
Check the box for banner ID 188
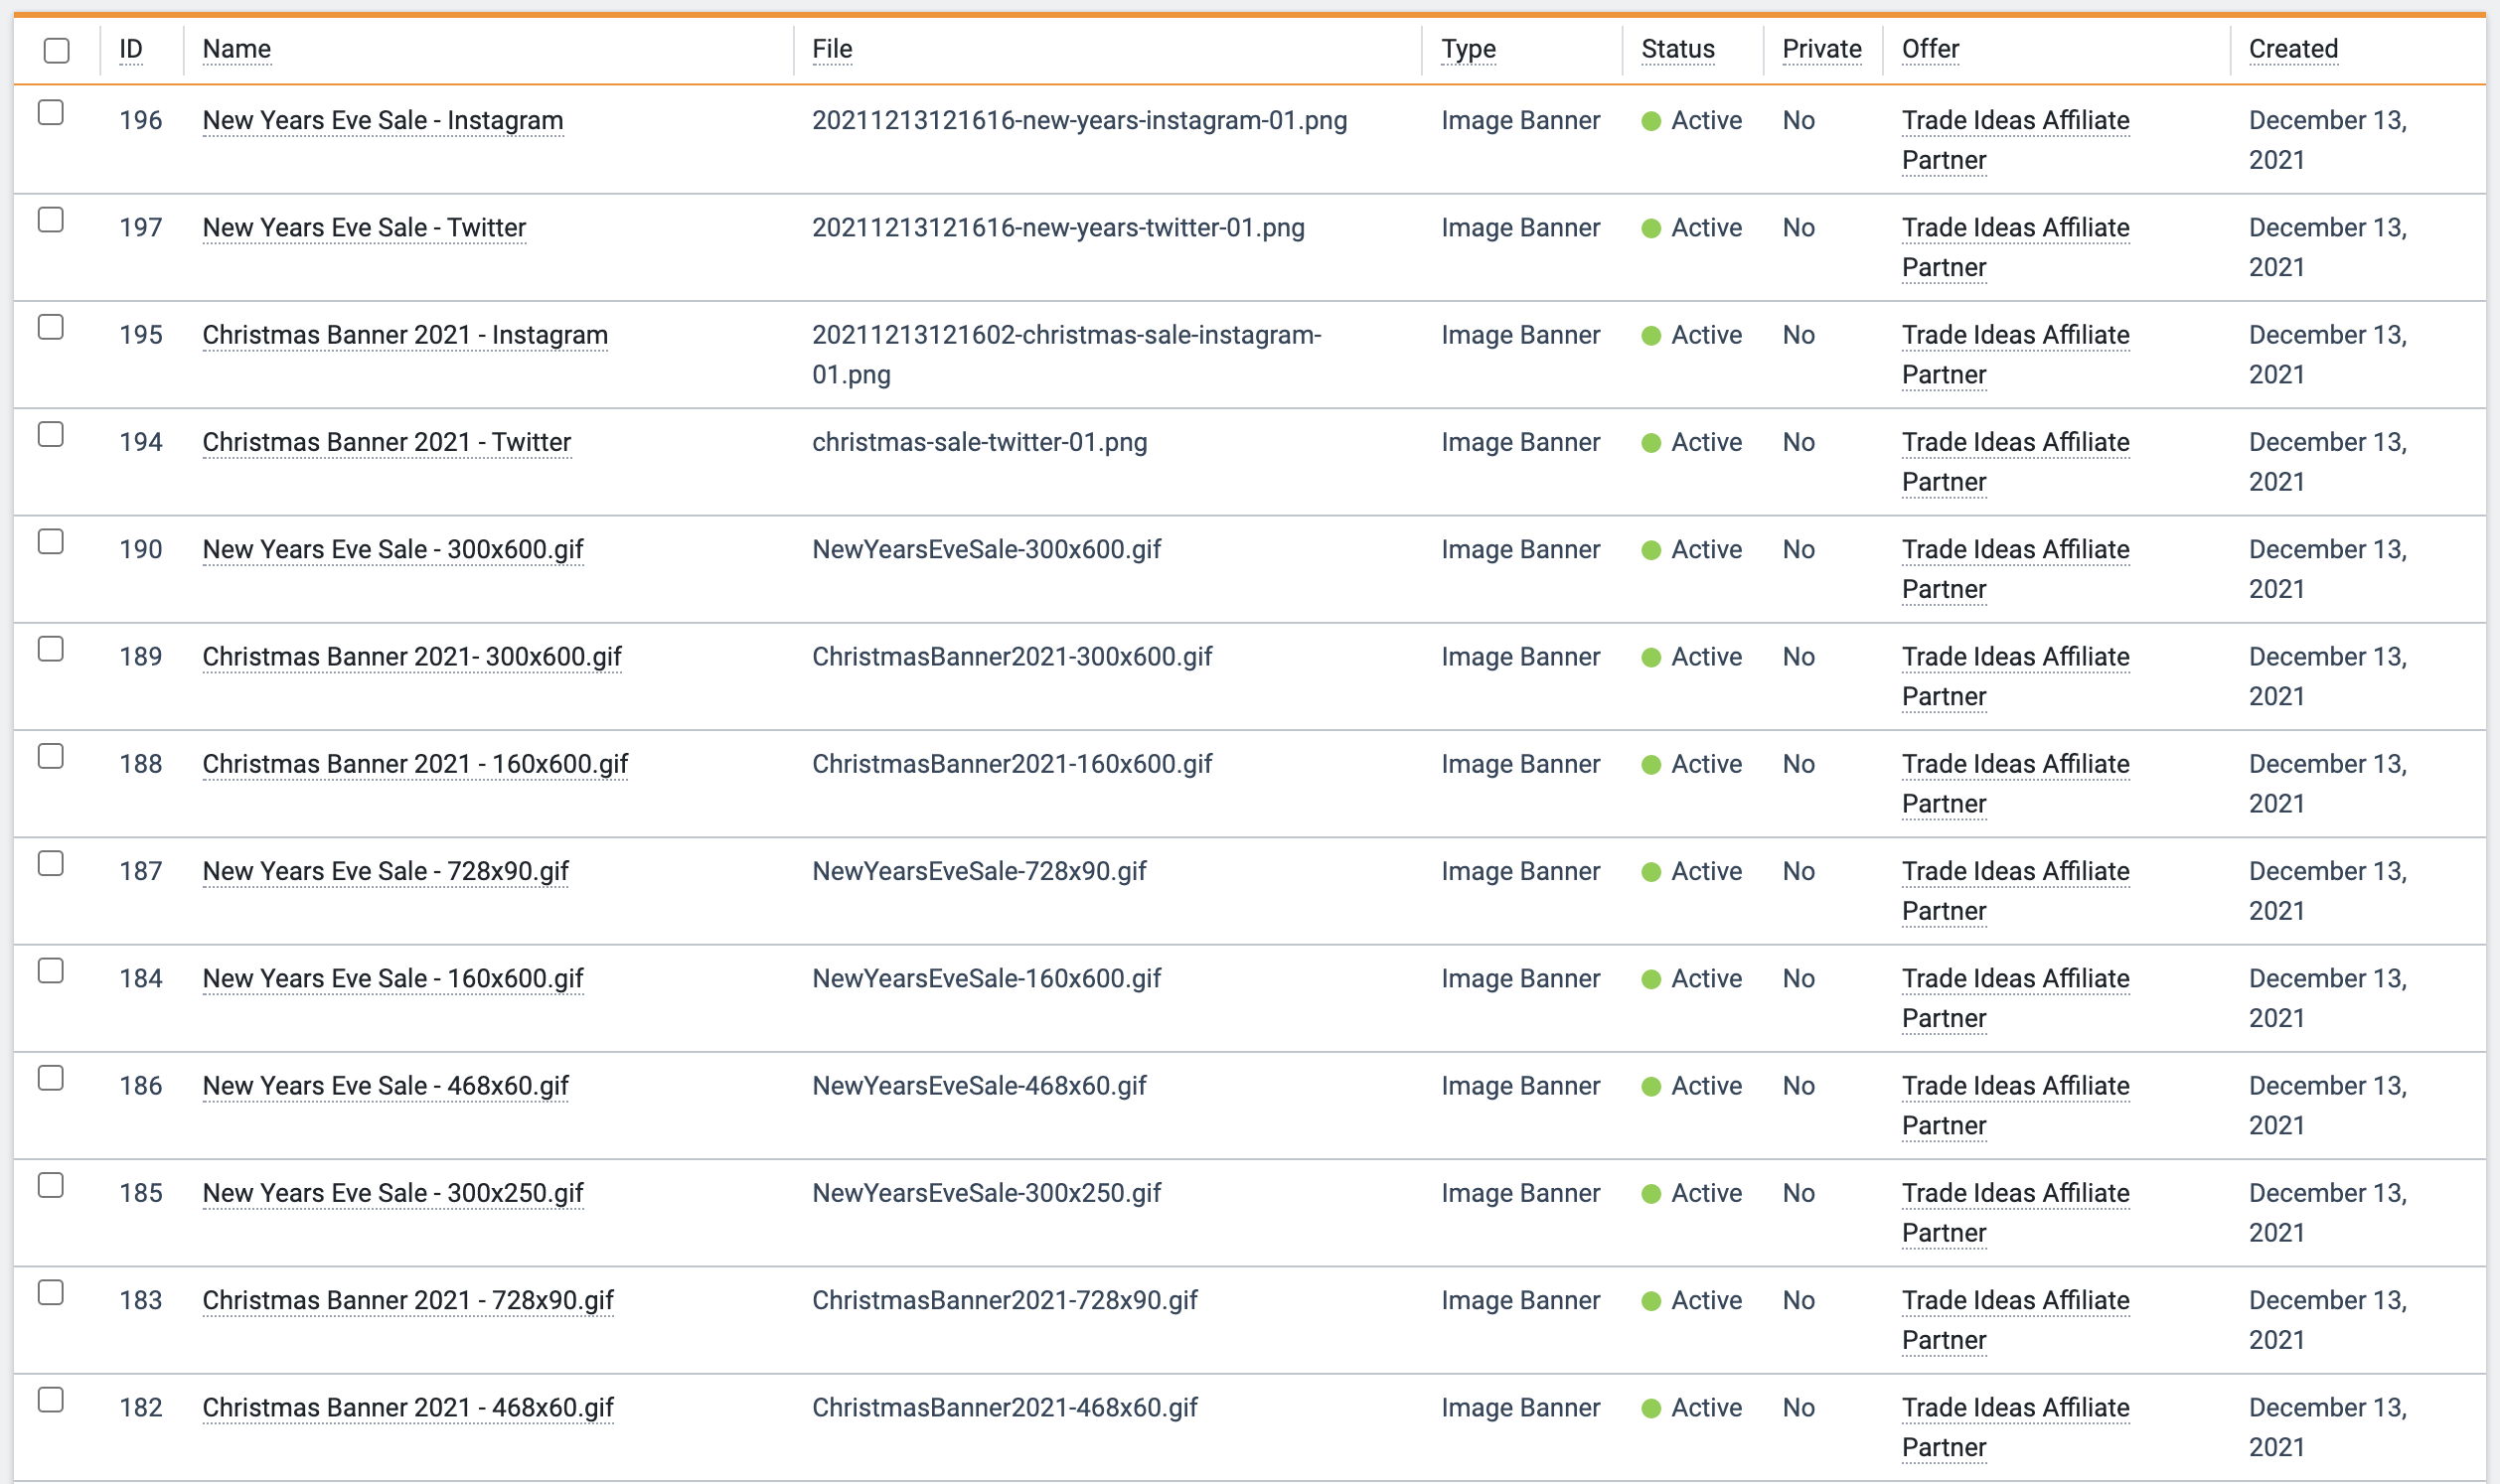pyautogui.click(x=51, y=756)
